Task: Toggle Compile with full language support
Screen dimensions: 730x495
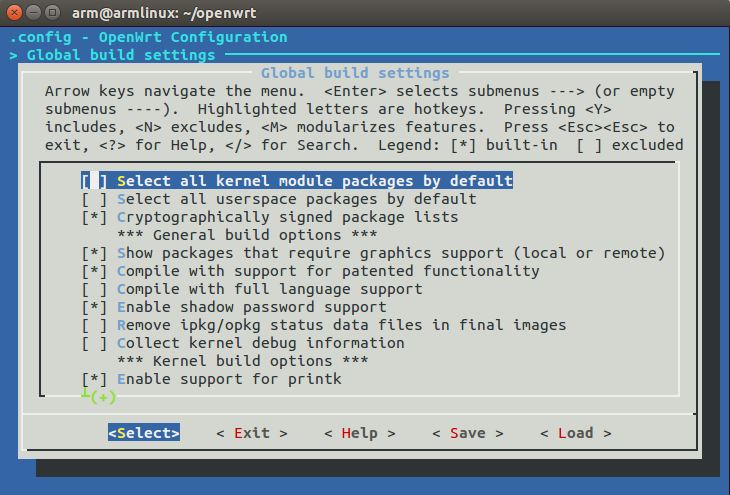Action: pyautogui.click(x=252, y=289)
